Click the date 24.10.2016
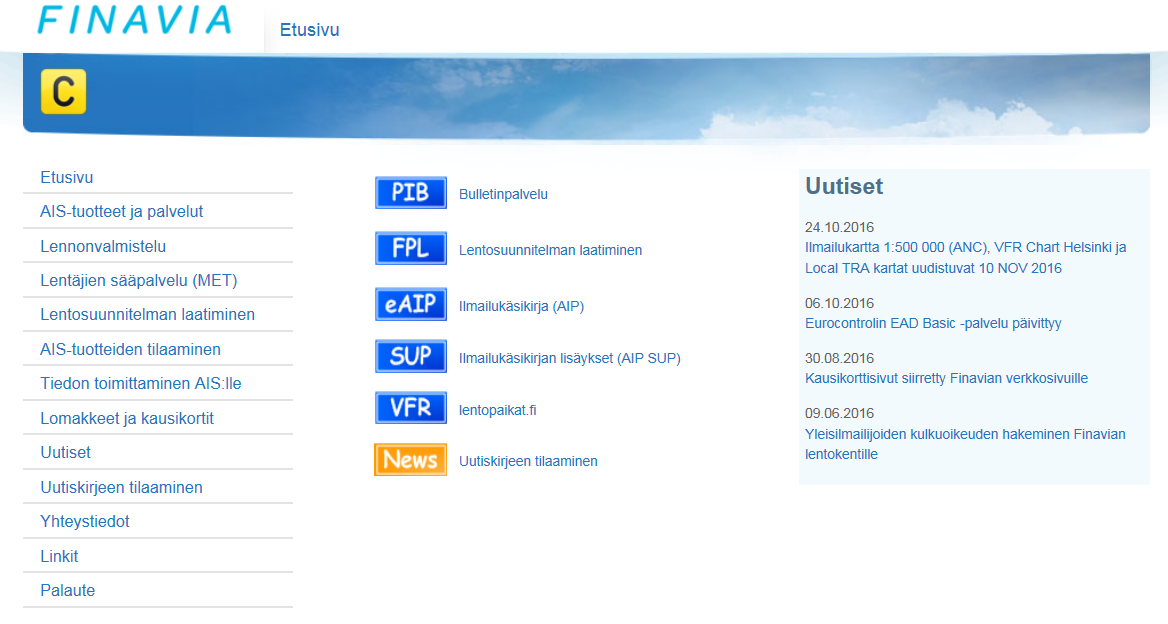 [840, 227]
